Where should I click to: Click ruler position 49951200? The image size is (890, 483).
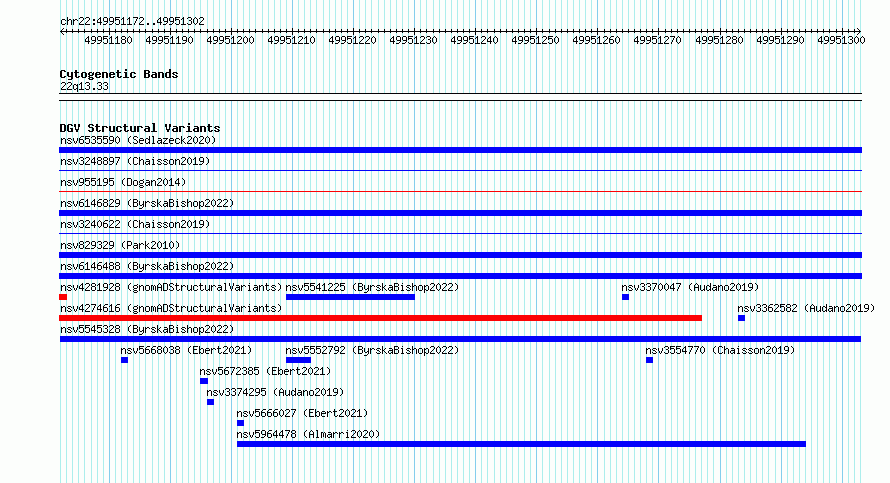point(230,40)
